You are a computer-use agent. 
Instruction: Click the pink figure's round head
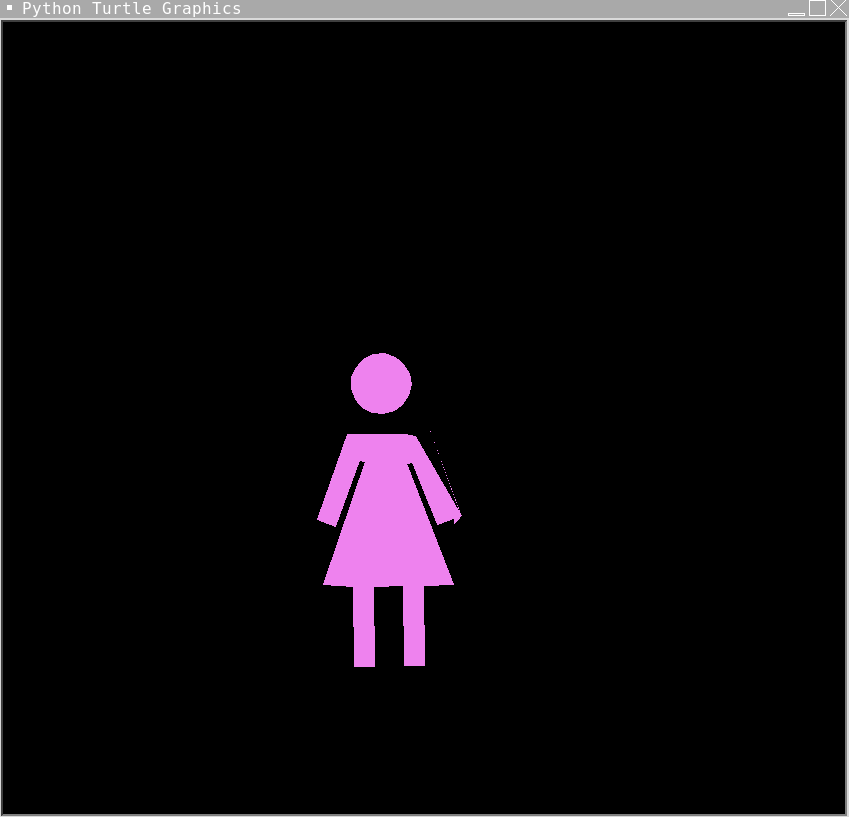(x=381, y=383)
